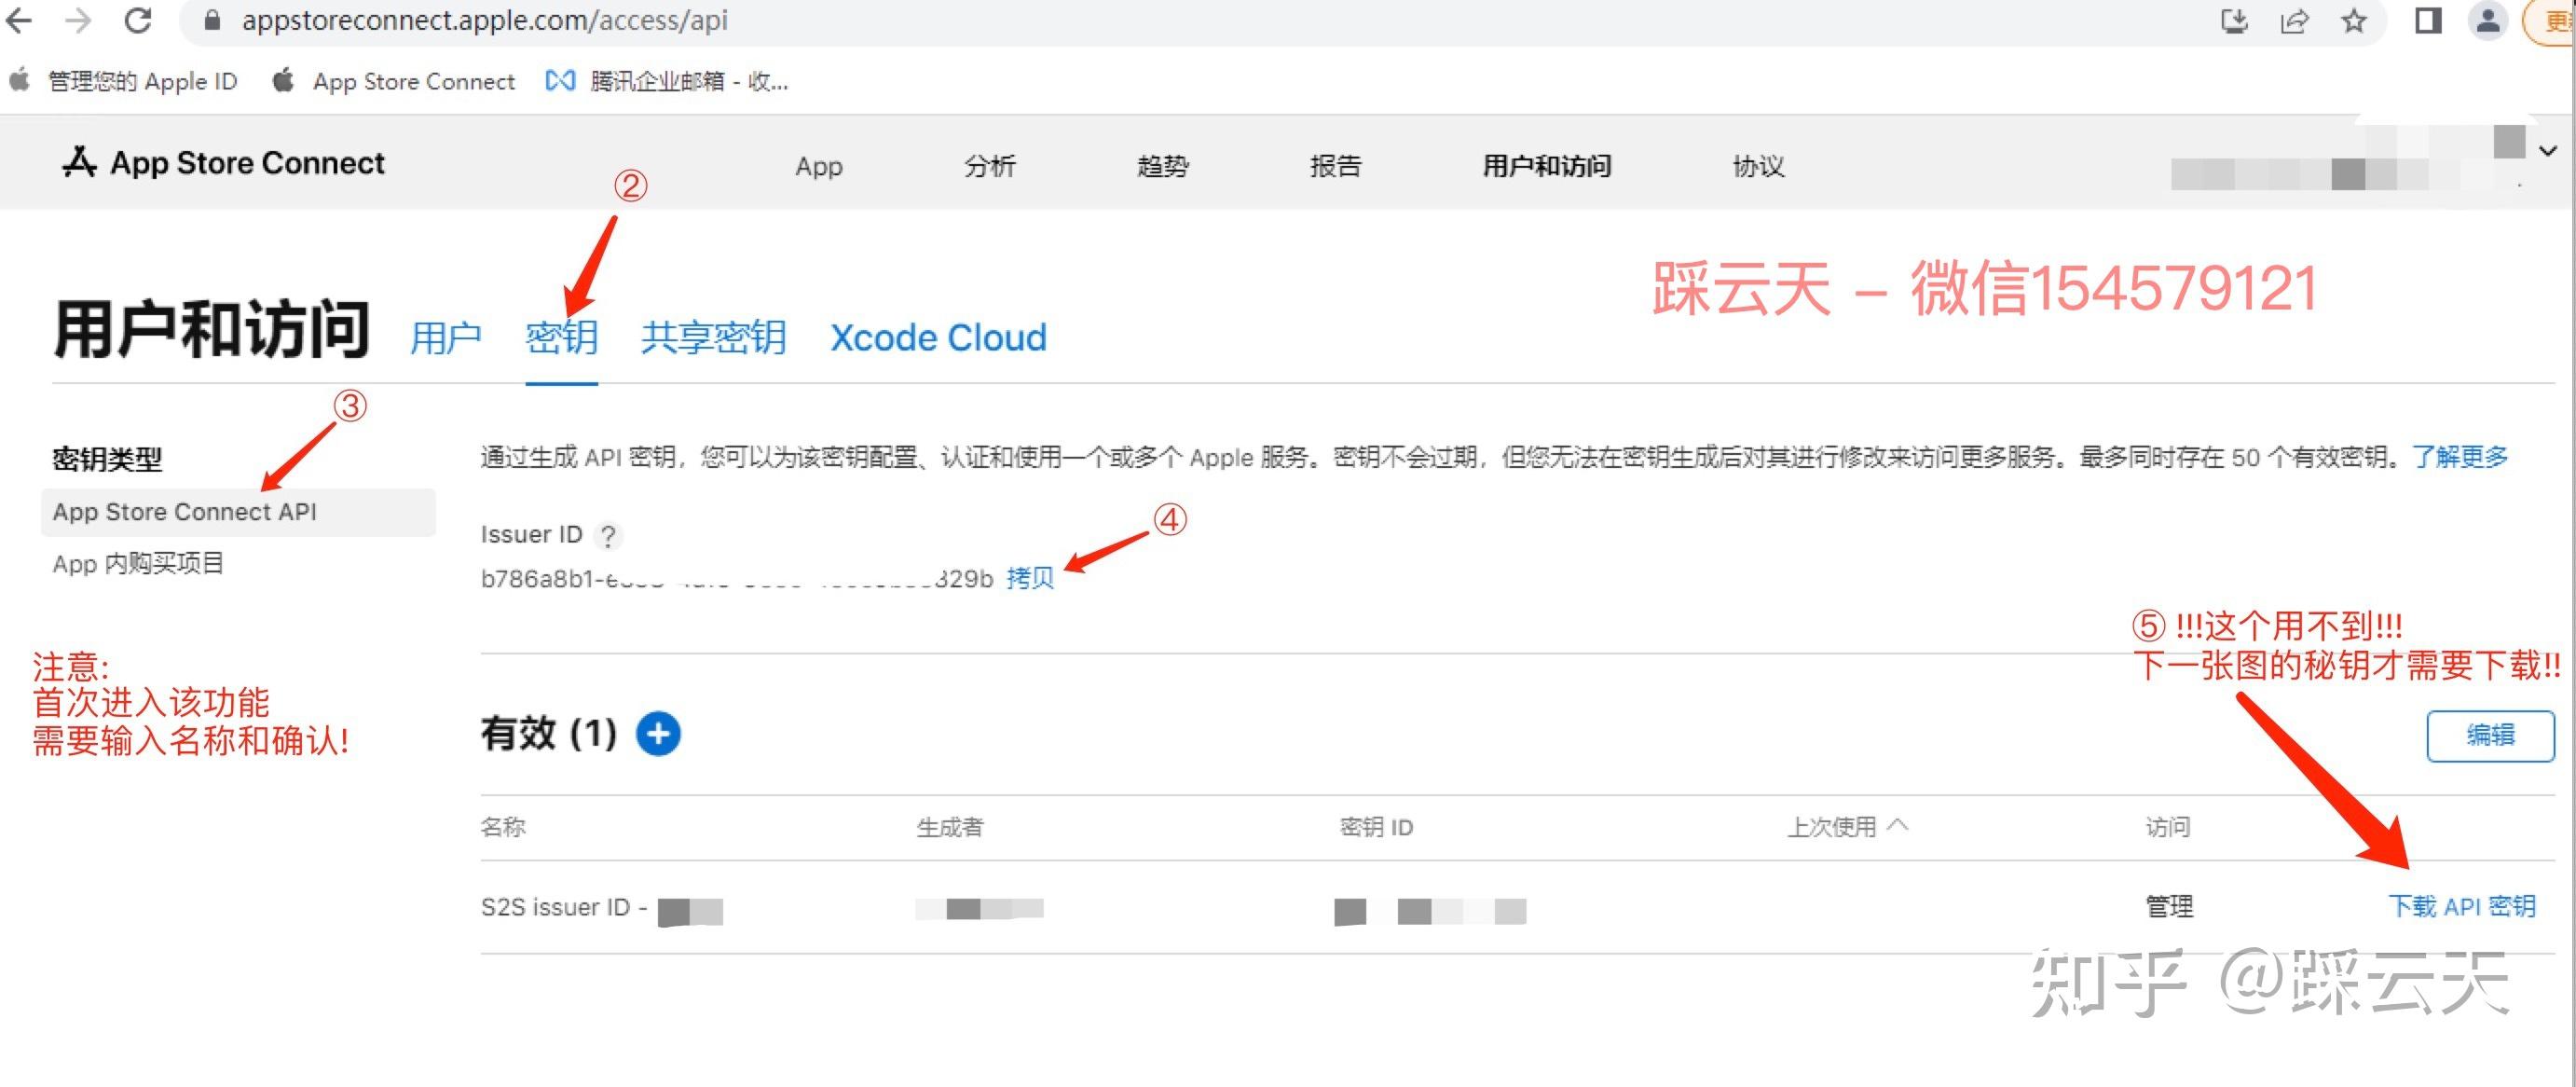Click the add key plus icon
The height and width of the screenshot is (1087, 2576).
659,733
